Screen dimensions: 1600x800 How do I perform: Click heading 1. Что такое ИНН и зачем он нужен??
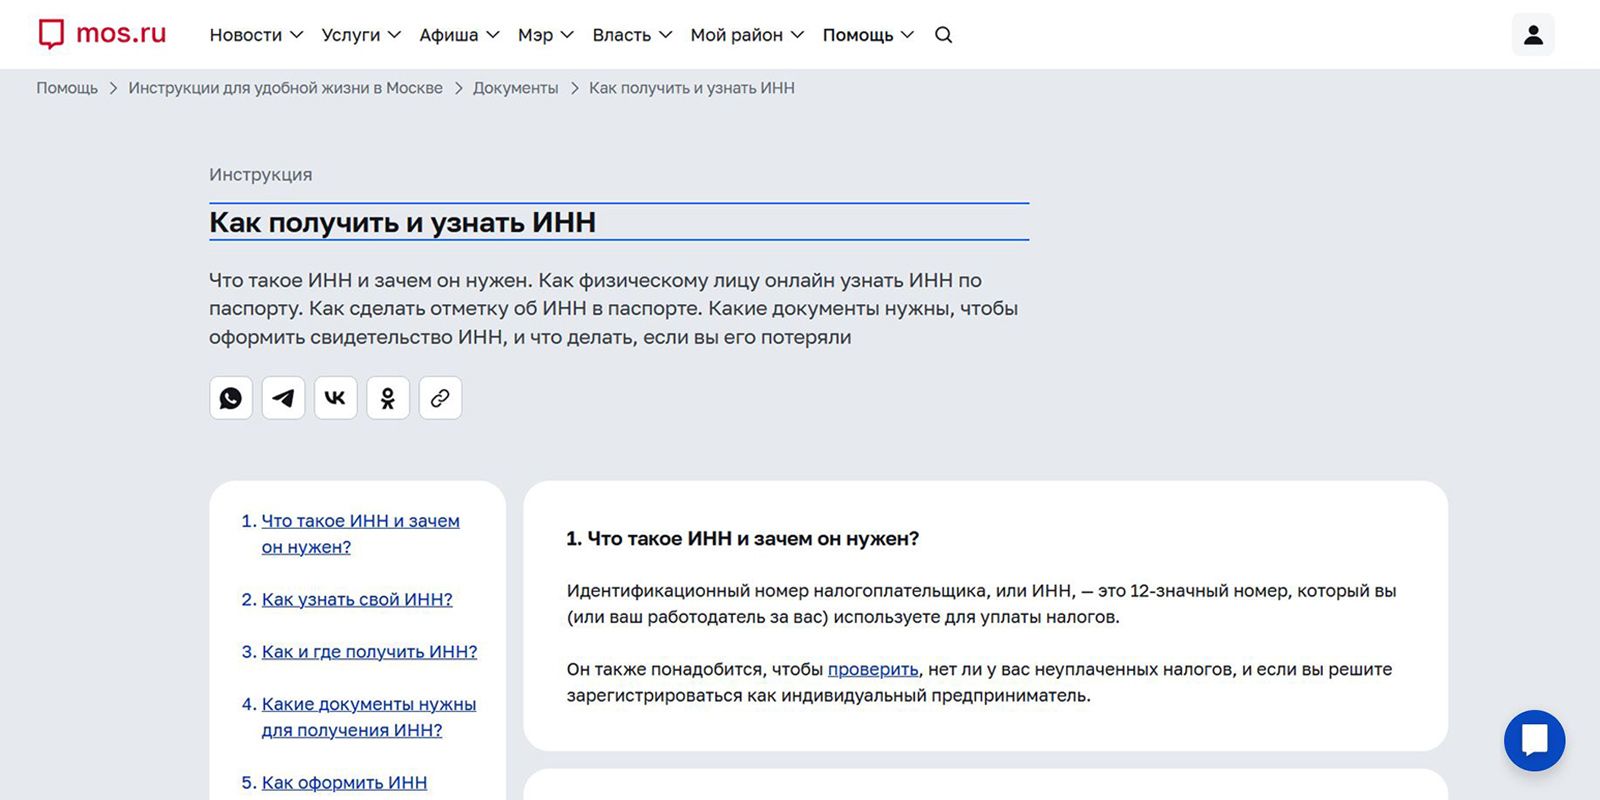[742, 538]
